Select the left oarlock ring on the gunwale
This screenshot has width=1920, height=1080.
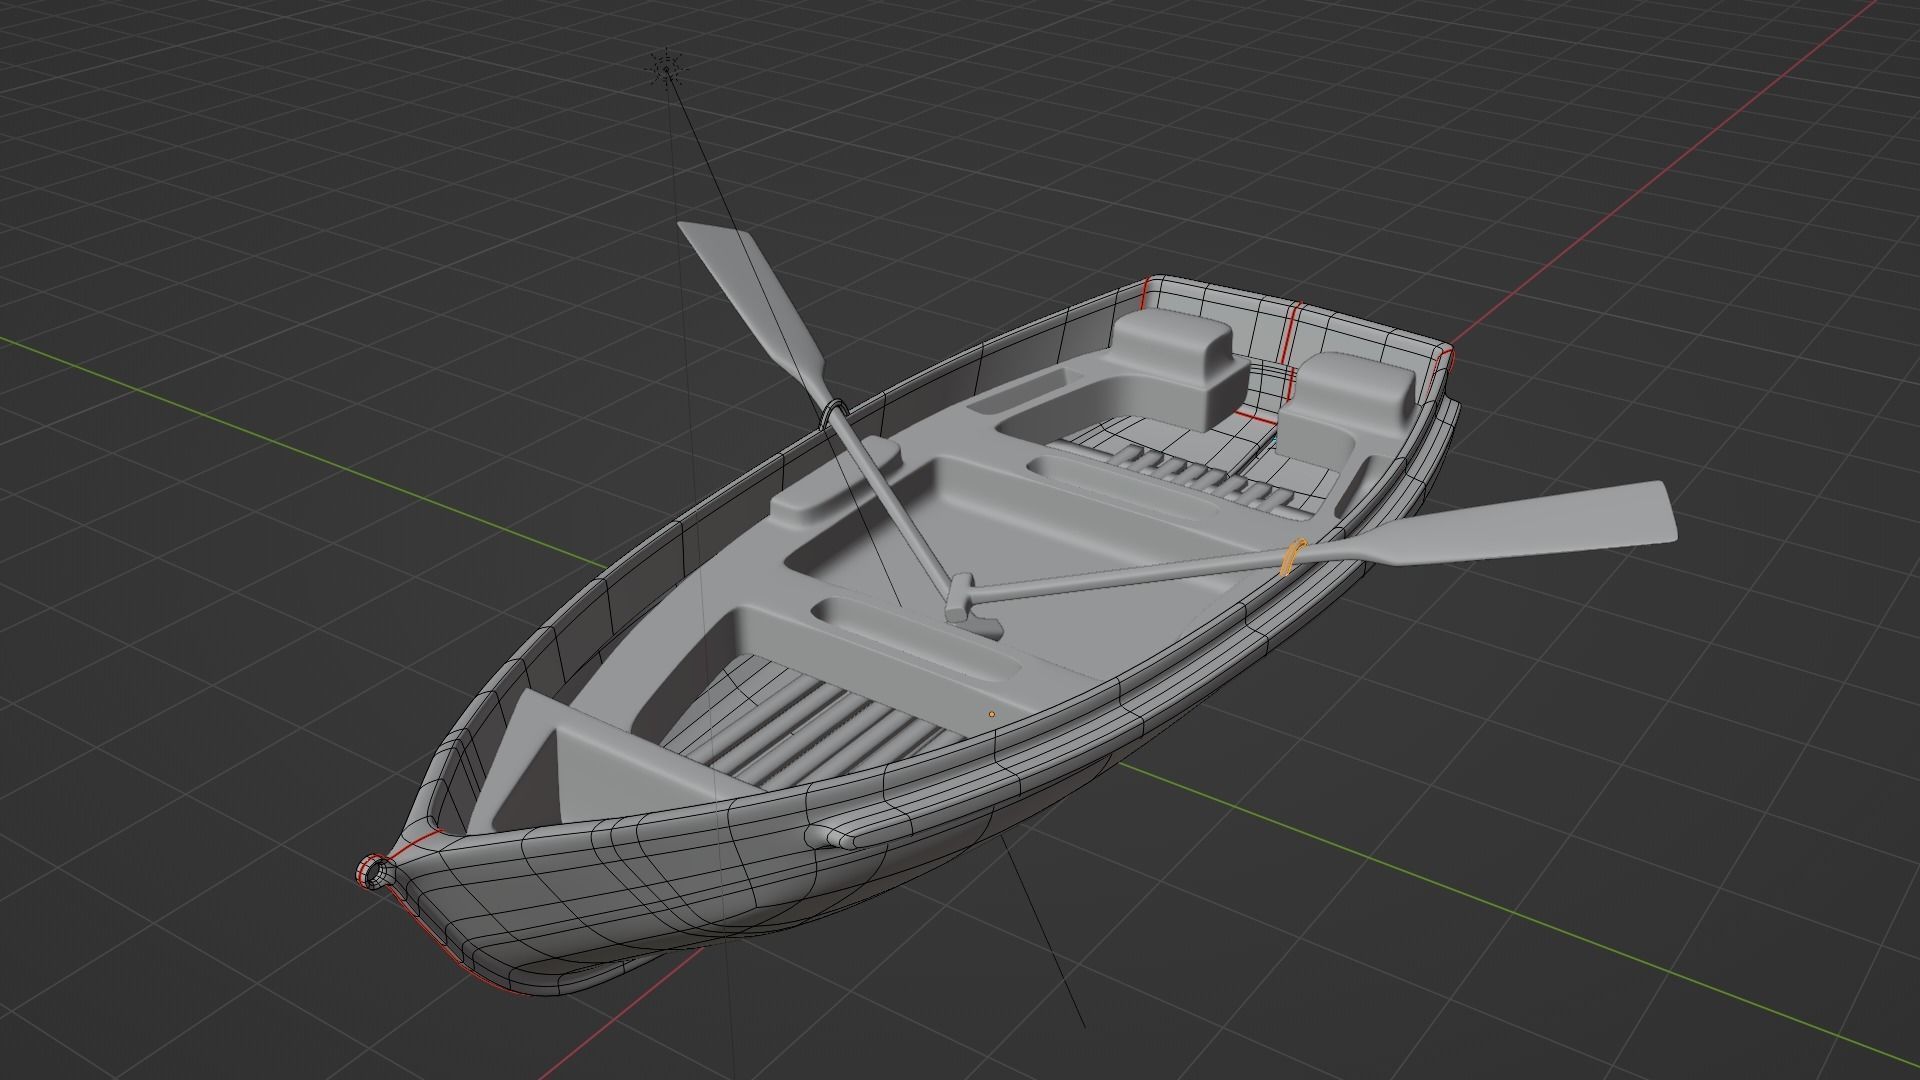832,412
